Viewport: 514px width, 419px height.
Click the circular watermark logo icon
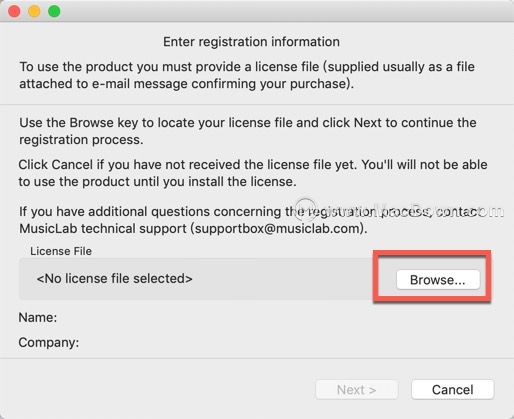point(305,209)
